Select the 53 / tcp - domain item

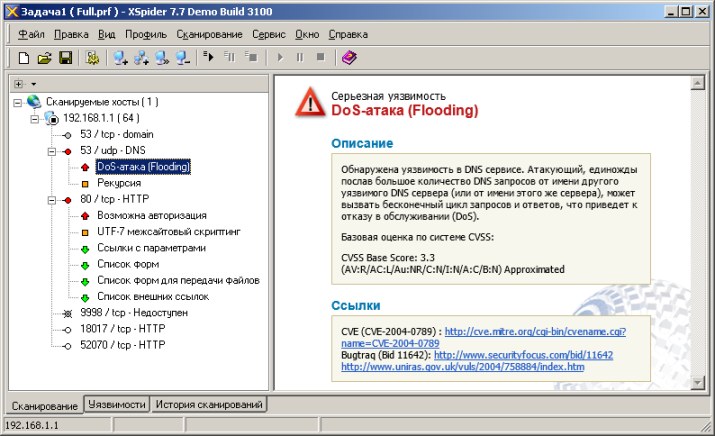pos(117,134)
